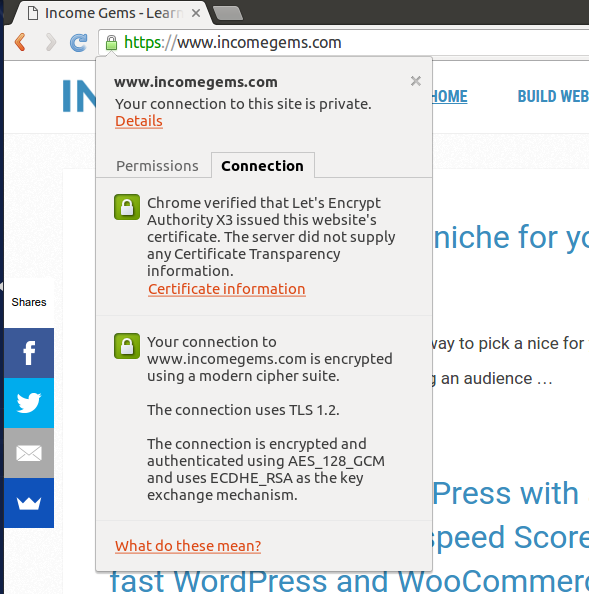Click the forward navigation arrow
Image resolution: width=589 pixels, height=594 pixels.
(50, 42)
